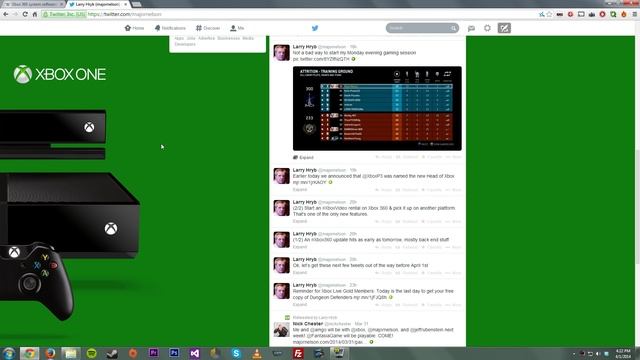Open Visual Studio from the taskbar
The width and height of the screenshot is (640, 360).
point(195,353)
